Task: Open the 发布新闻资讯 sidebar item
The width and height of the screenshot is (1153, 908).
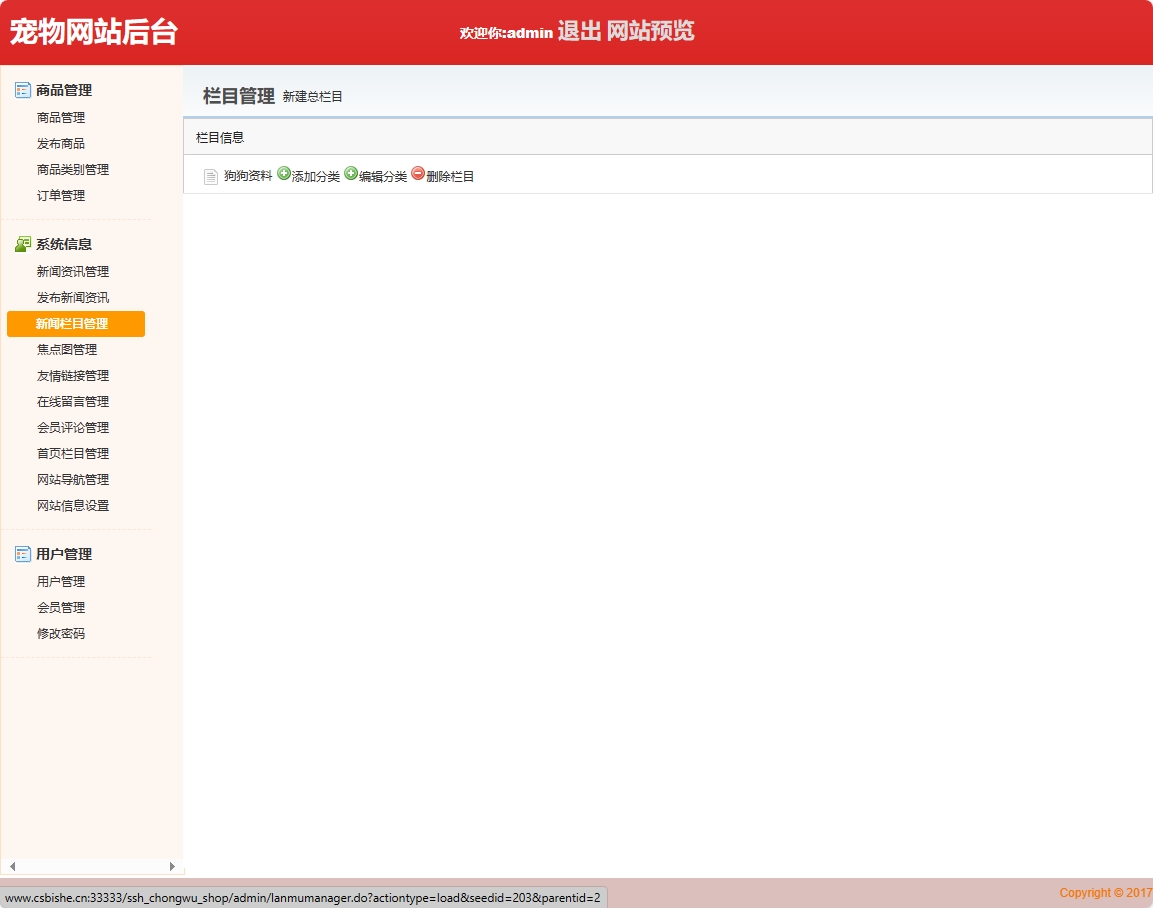Action: (73, 298)
